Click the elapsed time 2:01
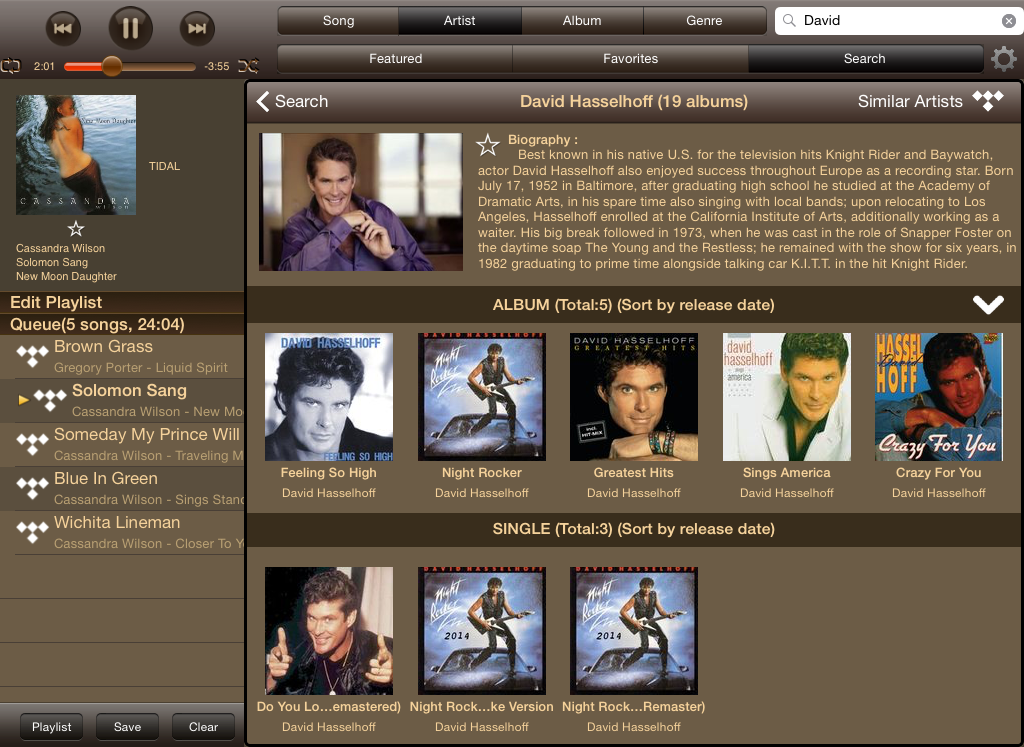Viewport: 1024px width, 747px height. click(x=44, y=66)
